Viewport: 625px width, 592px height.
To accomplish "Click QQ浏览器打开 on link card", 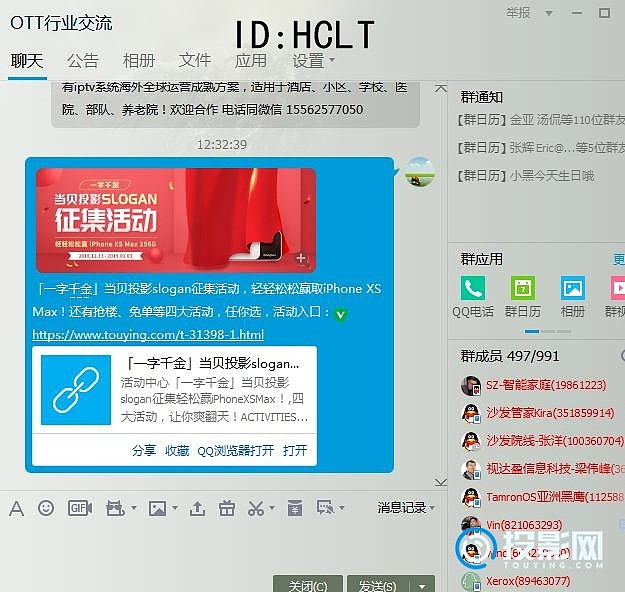I will point(236,450).
